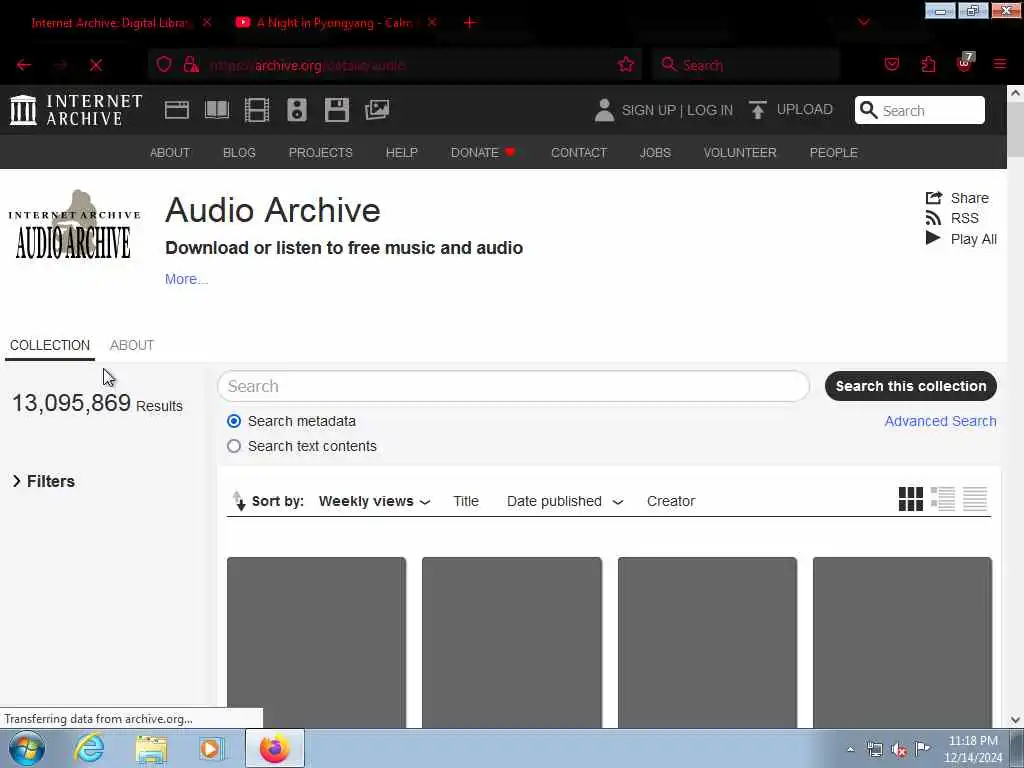This screenshot has height=768, width=1024.
Task: Go back with browser back arrow
Action: [x=24, y=65]
